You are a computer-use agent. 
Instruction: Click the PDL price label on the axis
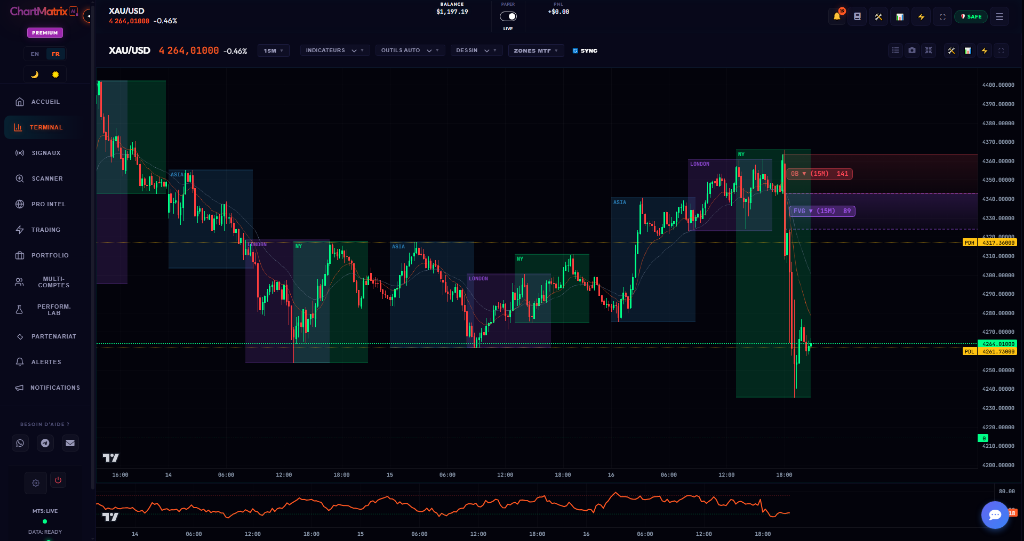[x=989, y=351]
